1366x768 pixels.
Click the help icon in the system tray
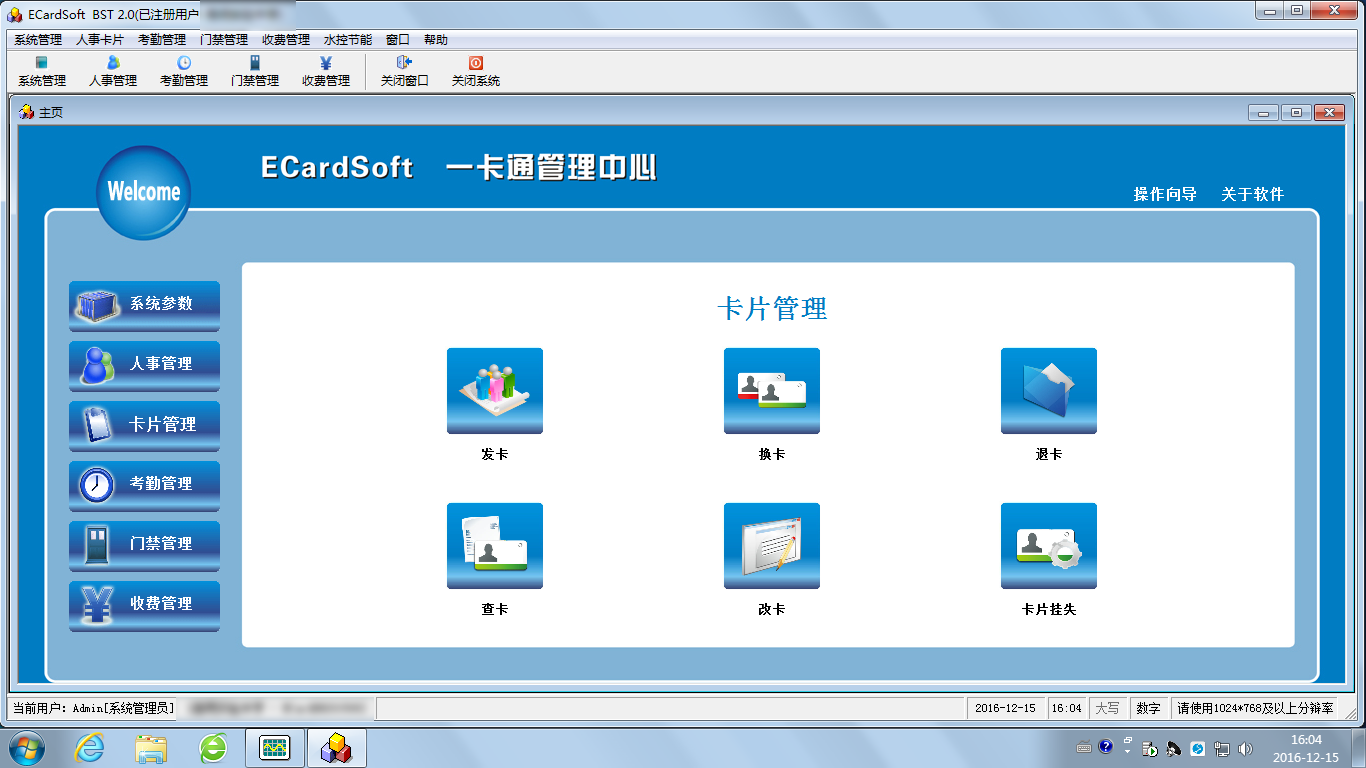(x=1105, y=747)
